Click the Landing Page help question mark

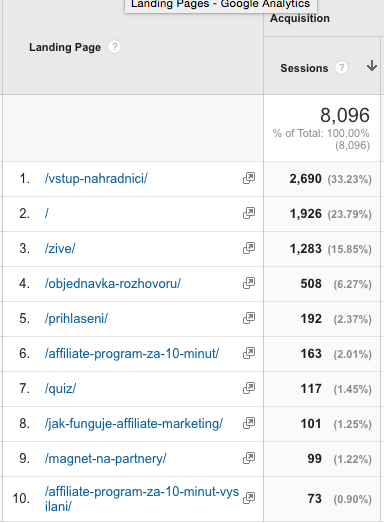tap(114, 47)
